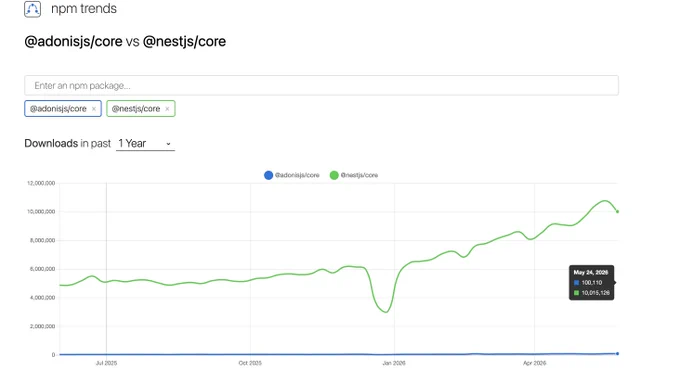
Task: Click the dropdown chevron beside 1 Year
Action: tap(168, 144)
